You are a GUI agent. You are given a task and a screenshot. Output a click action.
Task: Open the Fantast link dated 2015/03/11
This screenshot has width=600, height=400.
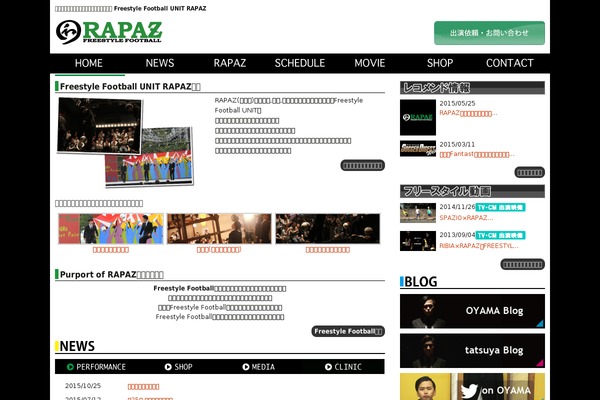(x=477, y=154)
